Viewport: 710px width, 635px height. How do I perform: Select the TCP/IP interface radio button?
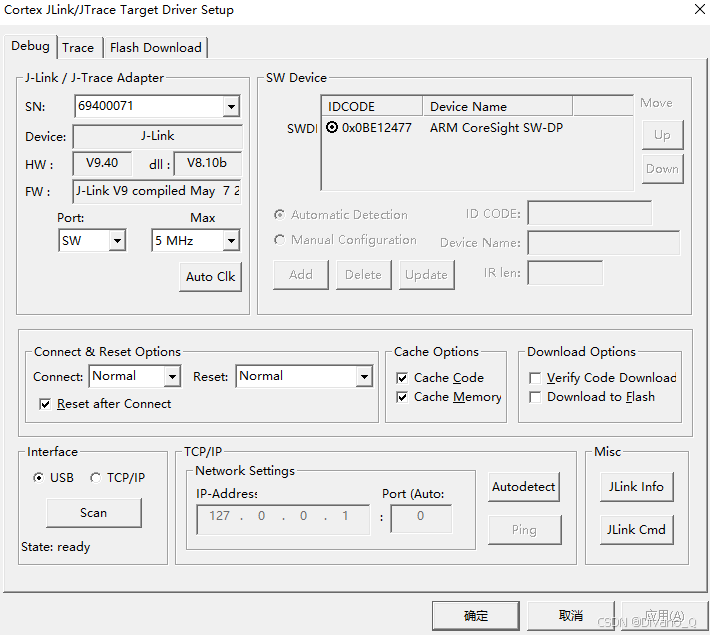[95, 478]
